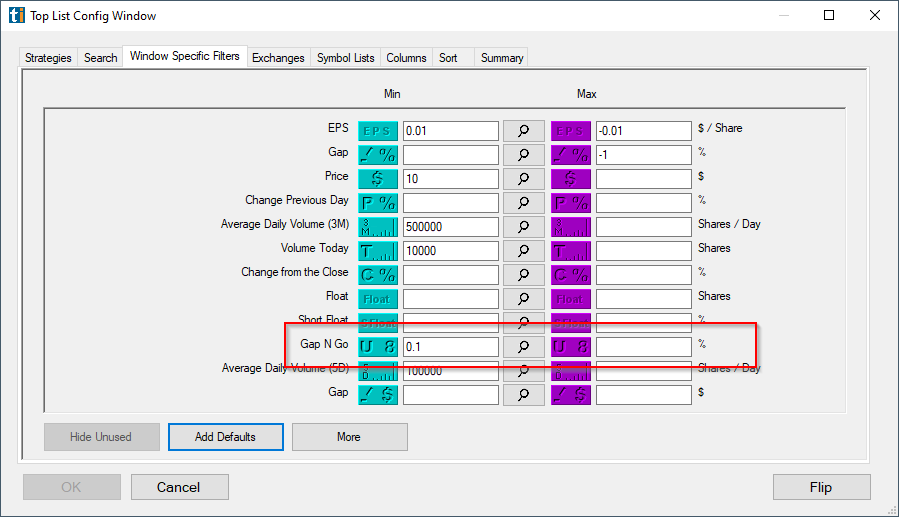This screenshot has width=899, height=517.
Task: Switch to the Strategies tab
Action: 48,58
